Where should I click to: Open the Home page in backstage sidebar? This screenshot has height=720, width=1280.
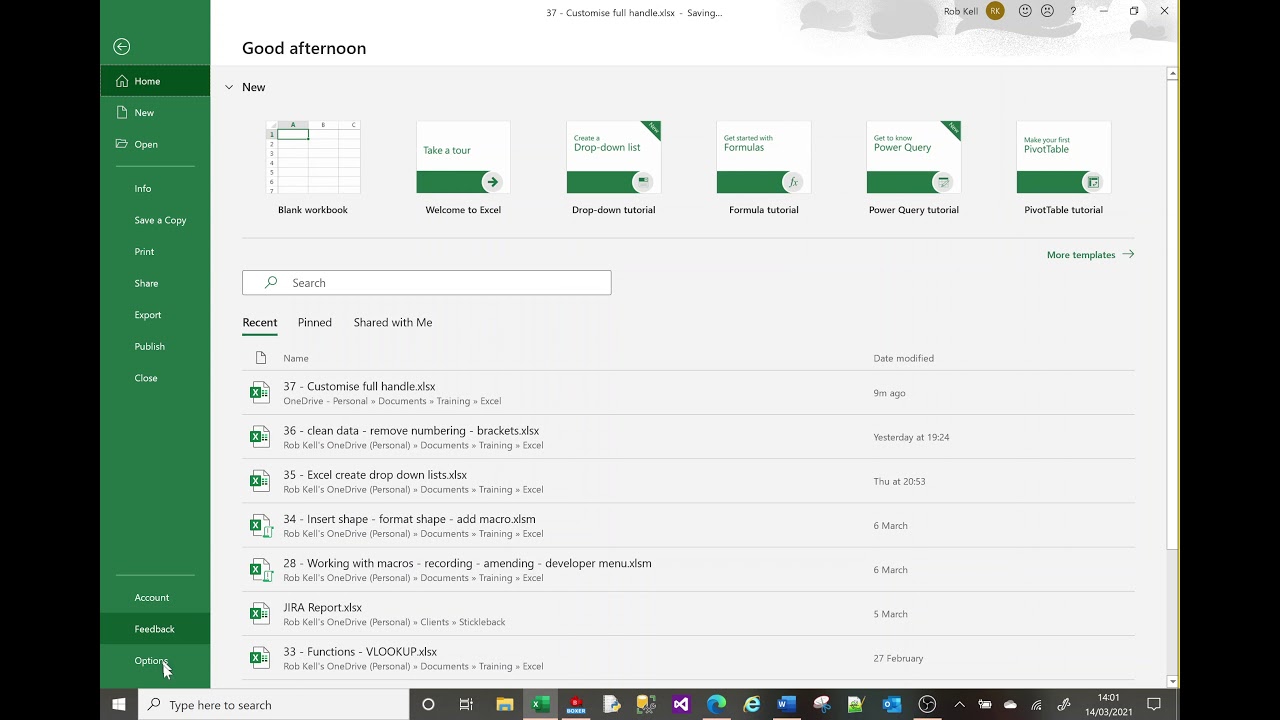click(155, 81)
